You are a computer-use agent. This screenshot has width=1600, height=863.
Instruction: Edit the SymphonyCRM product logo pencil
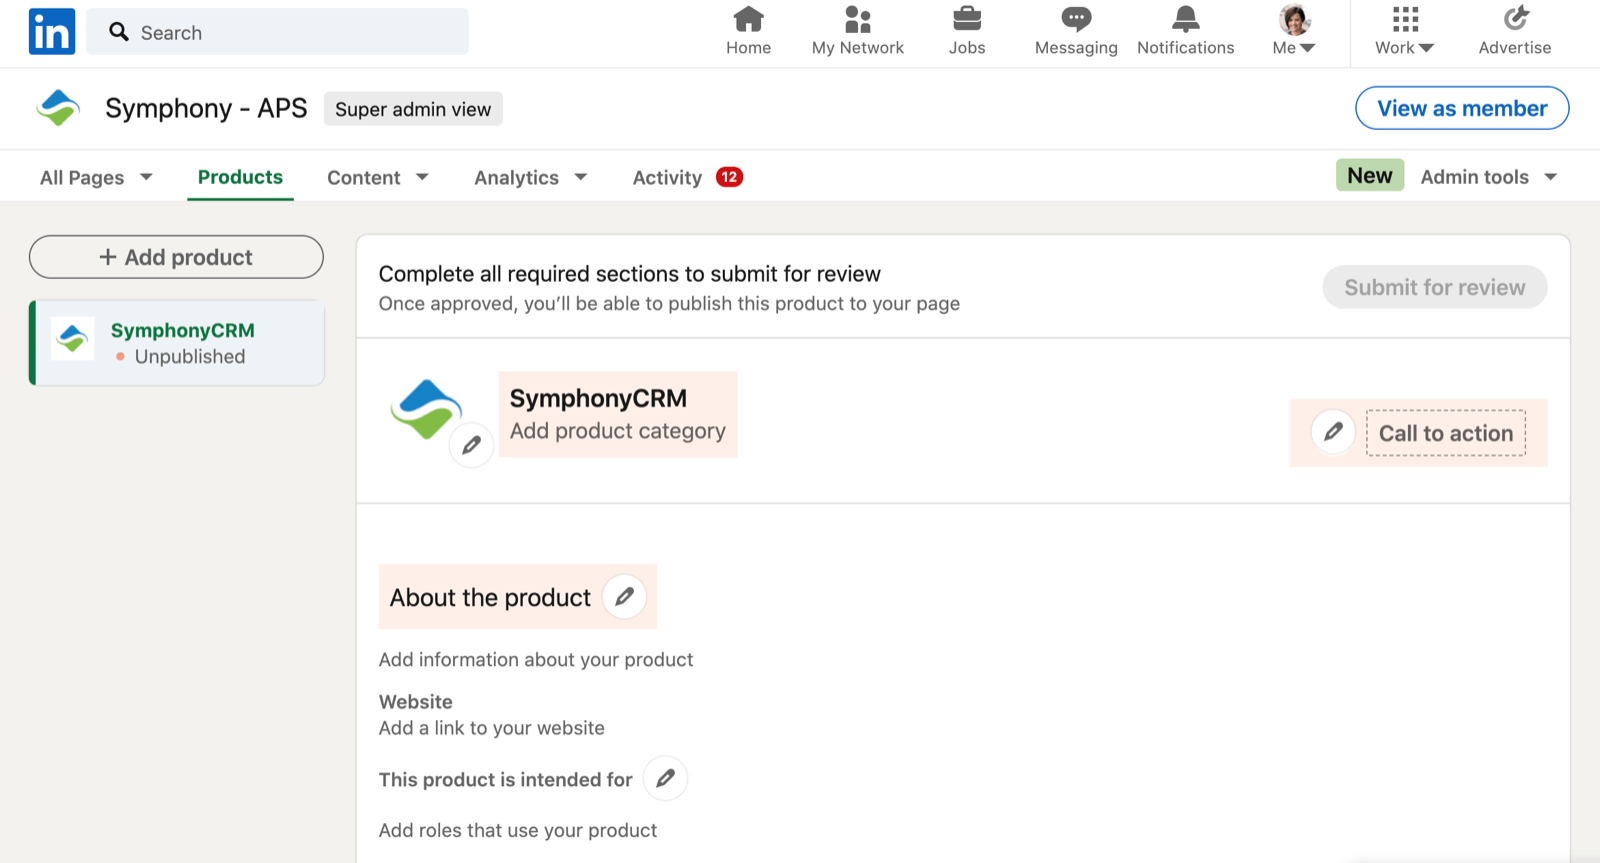(471, 445)
